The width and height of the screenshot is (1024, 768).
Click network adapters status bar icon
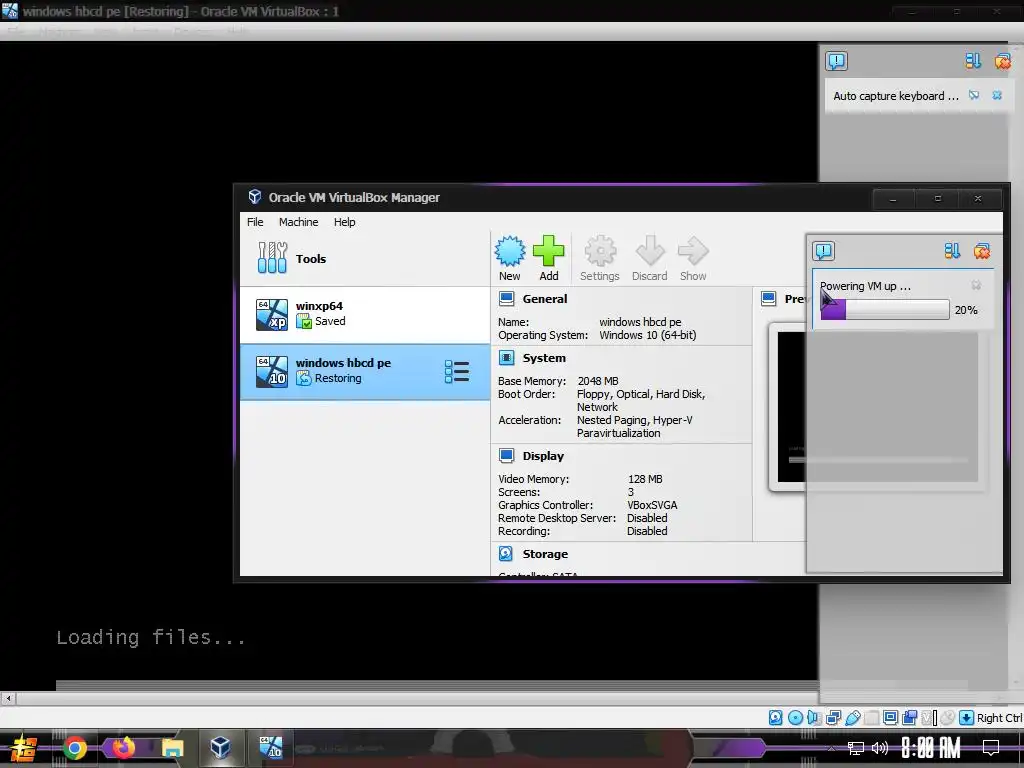pos(833,718)
